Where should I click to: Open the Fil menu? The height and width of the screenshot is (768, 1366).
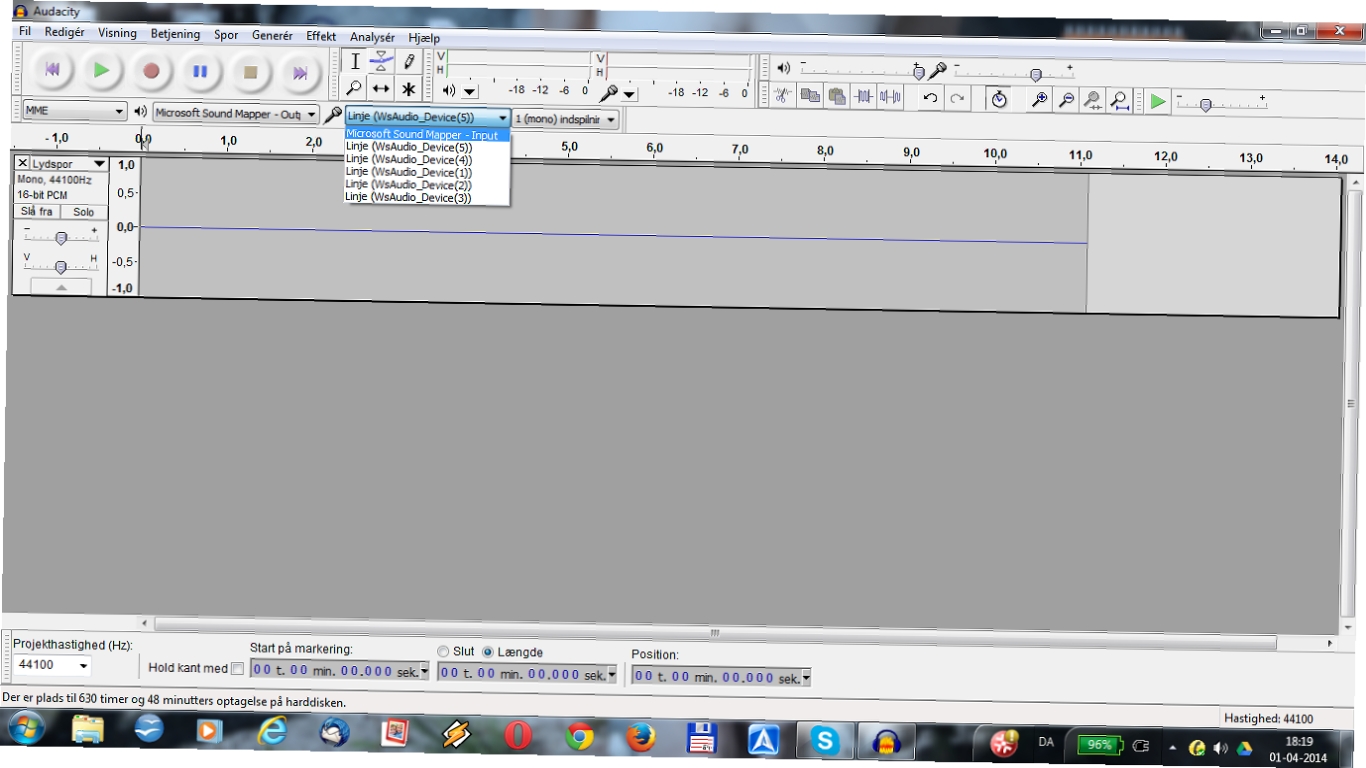click(25, 32)
